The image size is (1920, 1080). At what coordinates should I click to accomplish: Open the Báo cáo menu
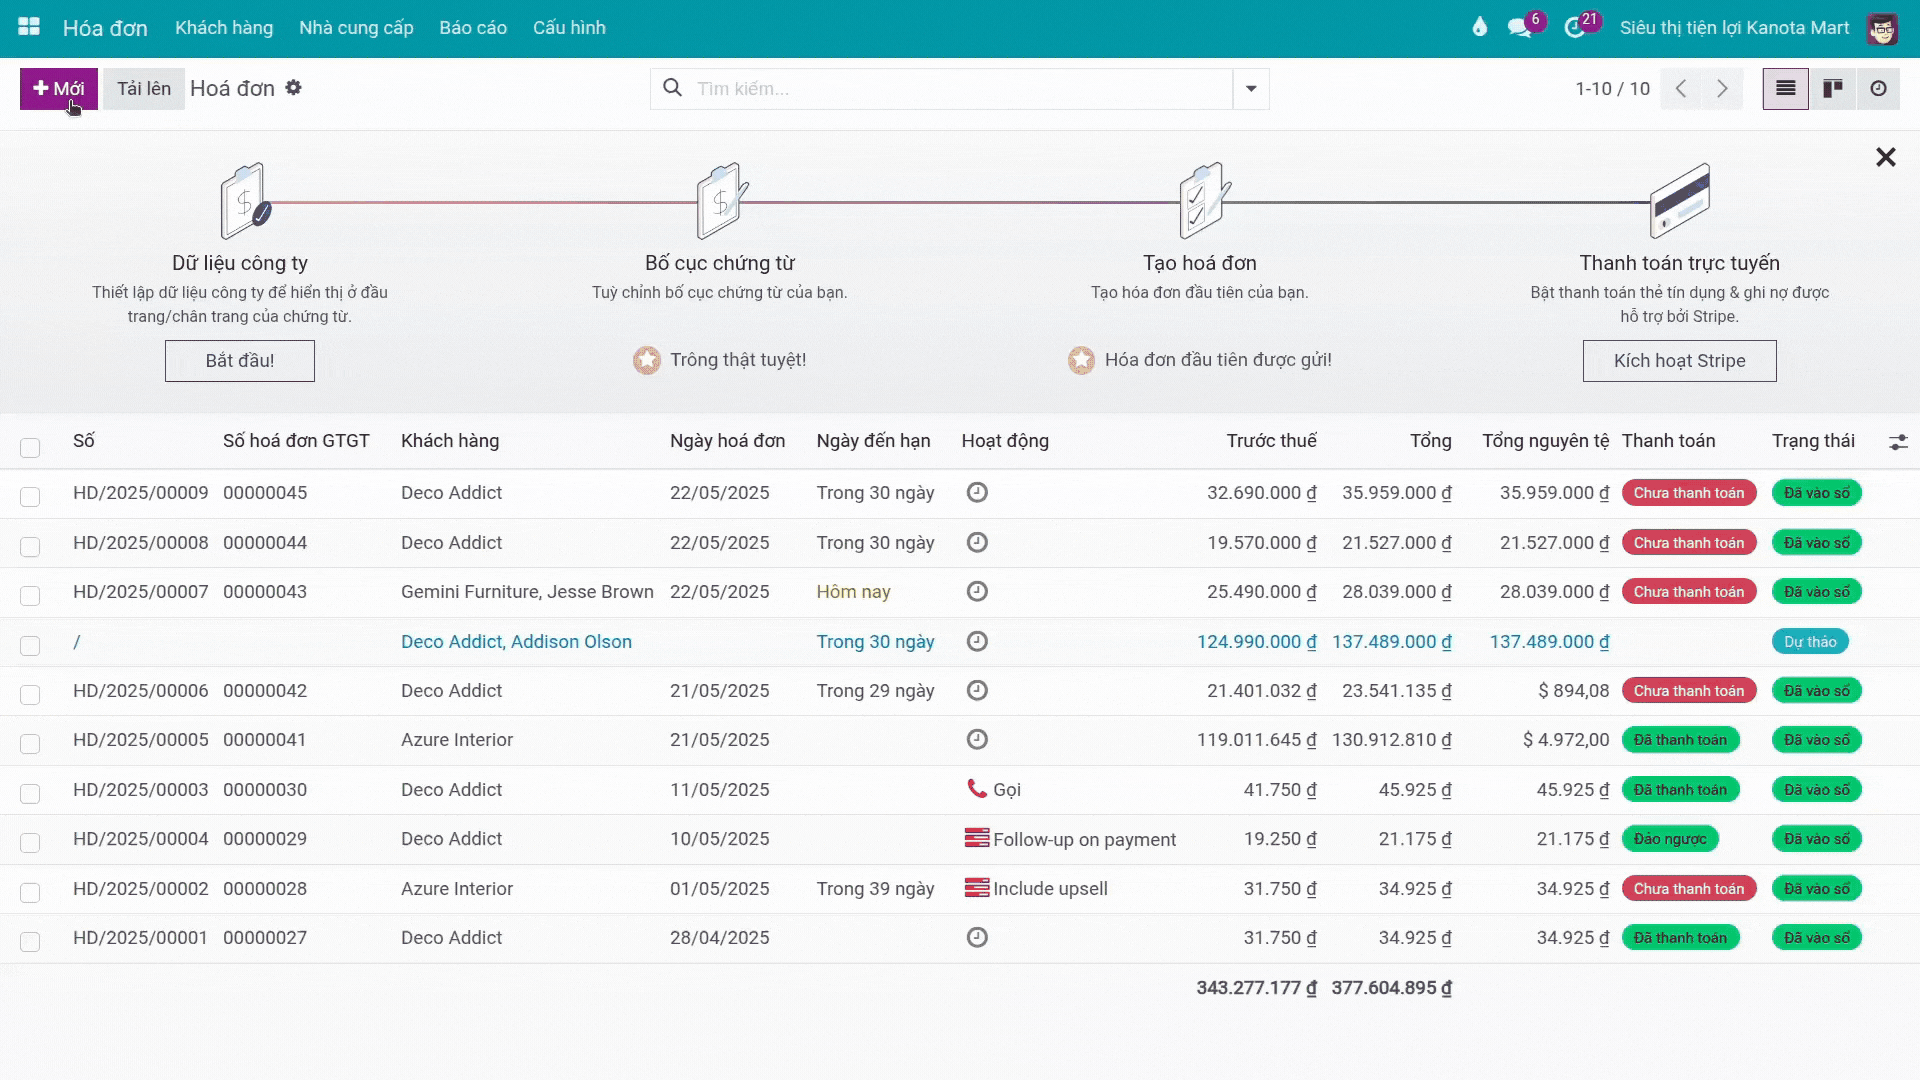pyautogui.click(x=473, y=28)
